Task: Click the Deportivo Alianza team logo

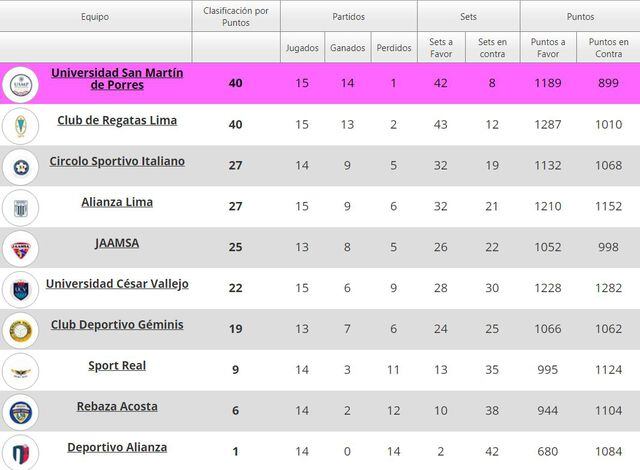Action: click(20, 451)
